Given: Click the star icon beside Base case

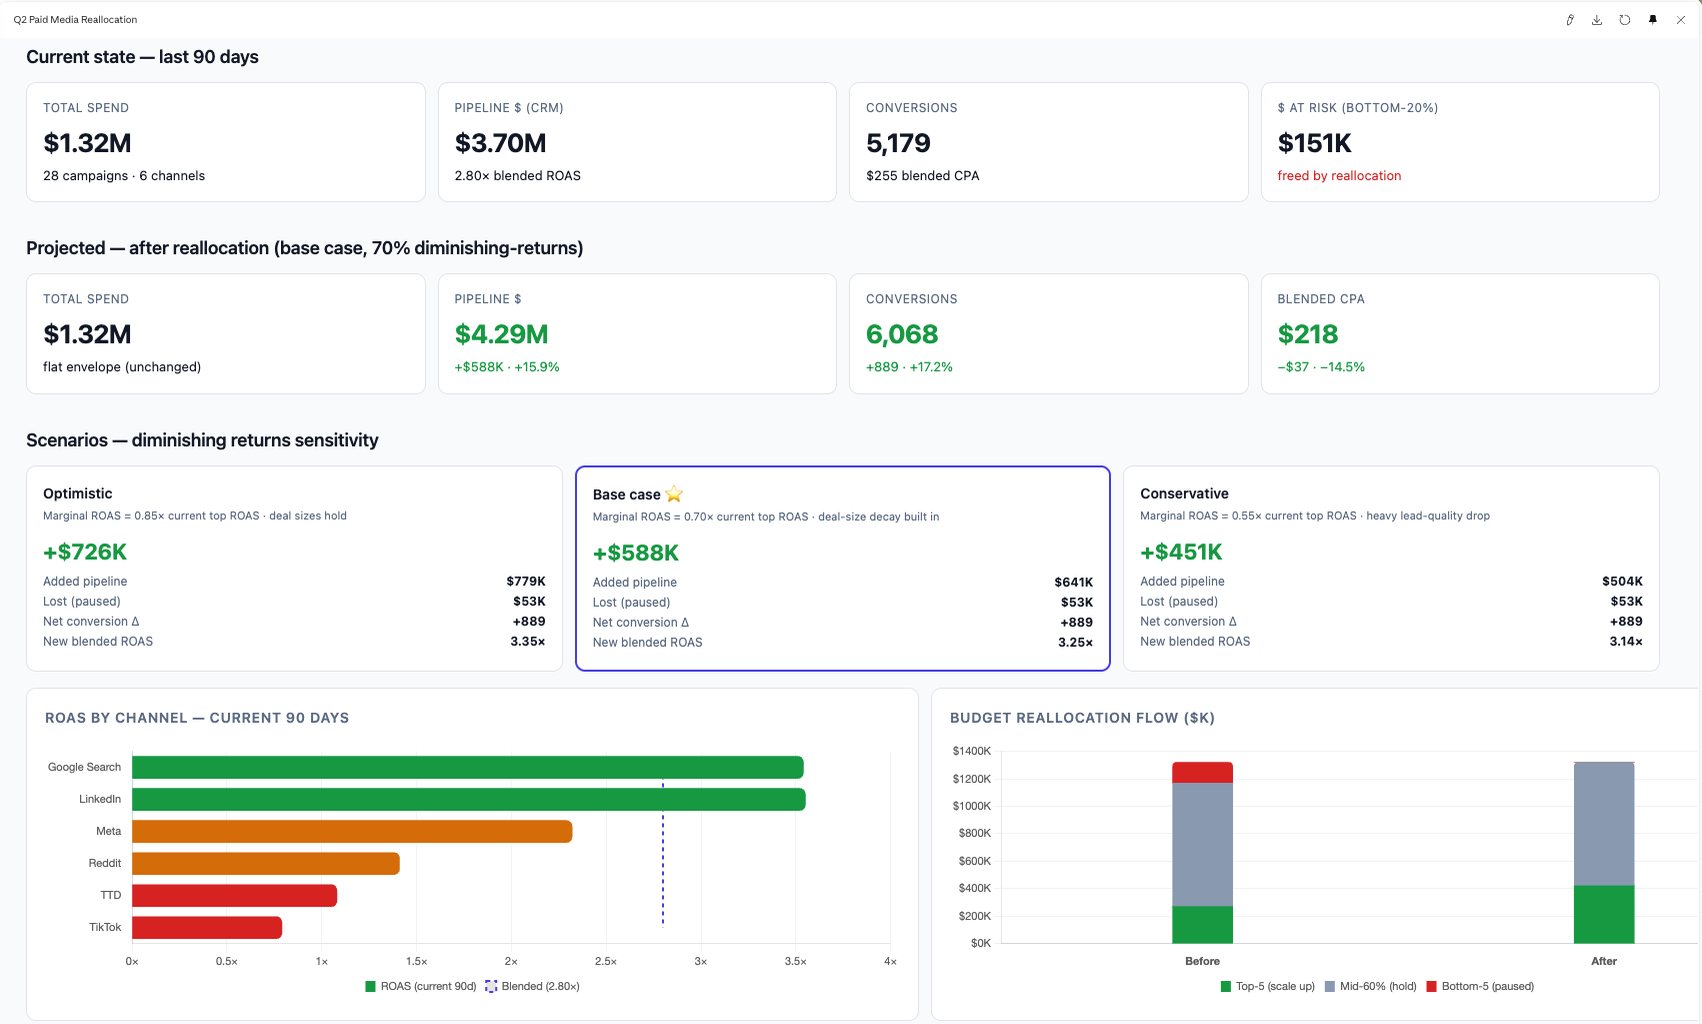Looking at the screenshot, I should (x=674, y=494).
